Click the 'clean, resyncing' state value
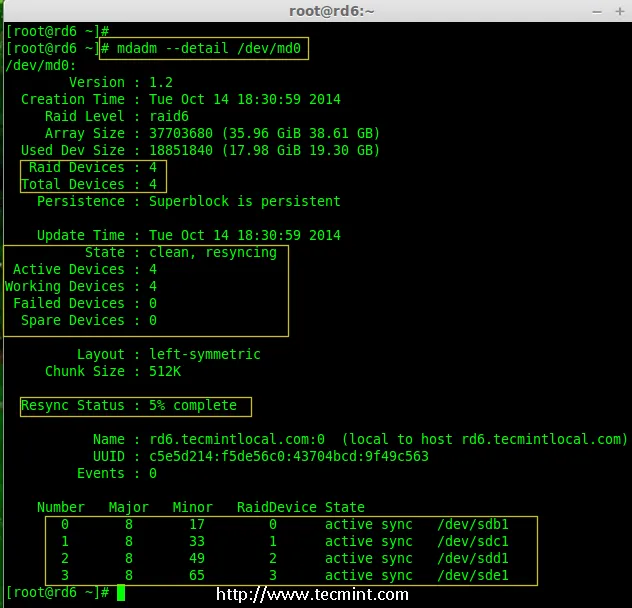 coord(213,252)
